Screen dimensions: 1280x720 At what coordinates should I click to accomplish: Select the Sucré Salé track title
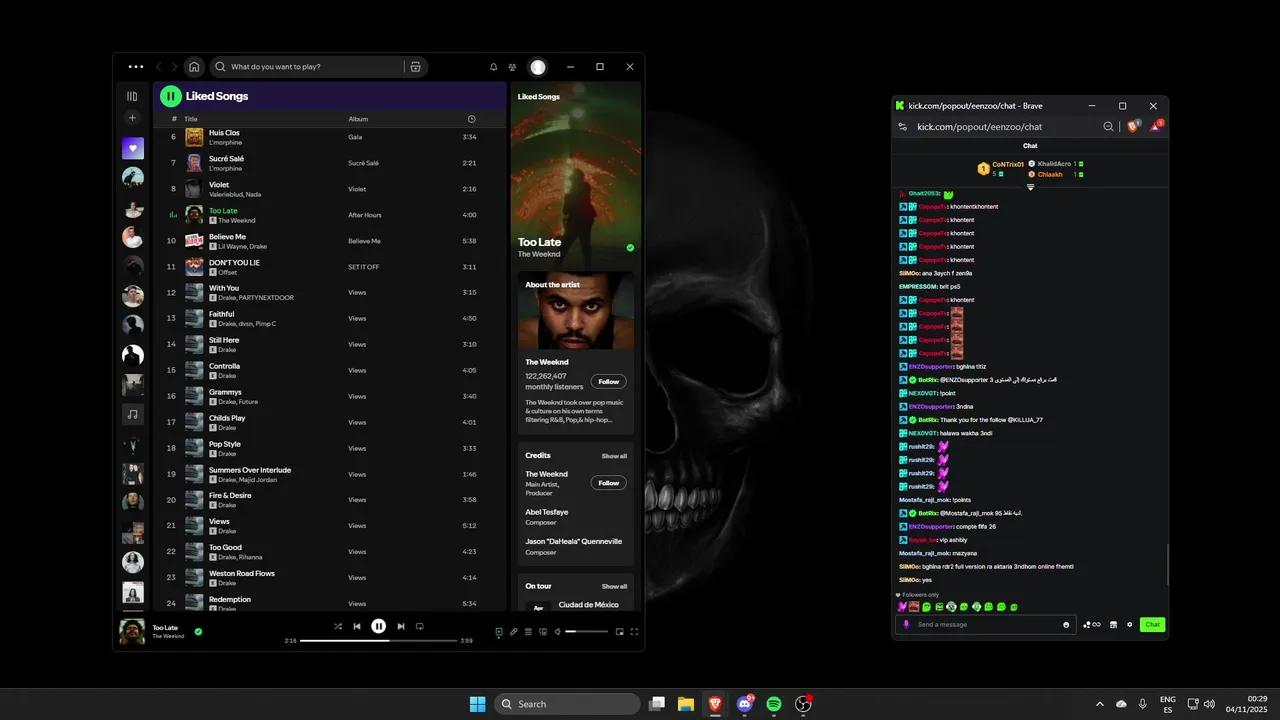[226, 158]
